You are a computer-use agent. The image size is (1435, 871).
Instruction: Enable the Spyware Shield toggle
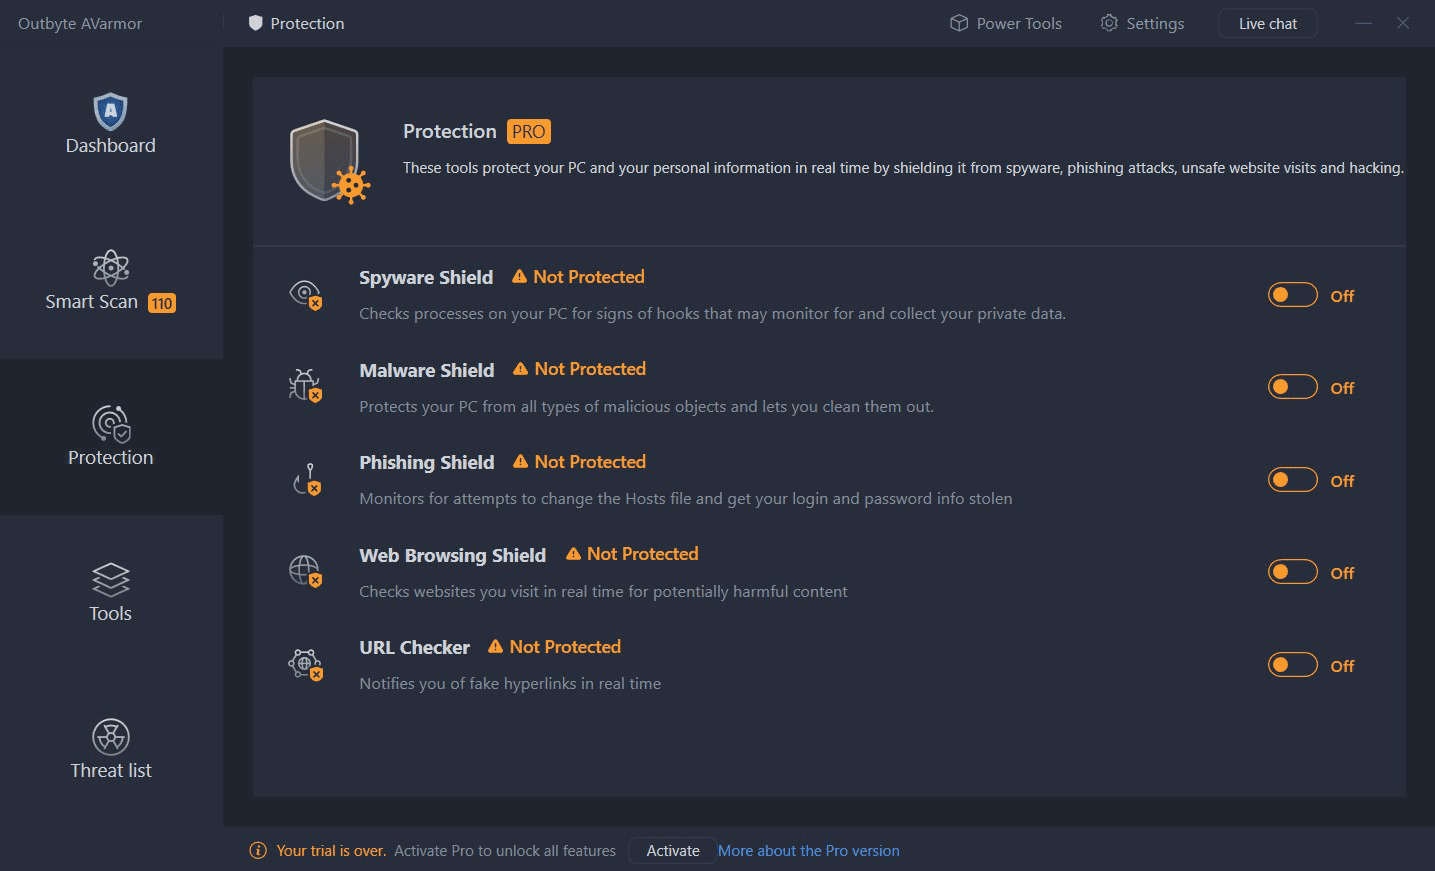(1292, 295)
